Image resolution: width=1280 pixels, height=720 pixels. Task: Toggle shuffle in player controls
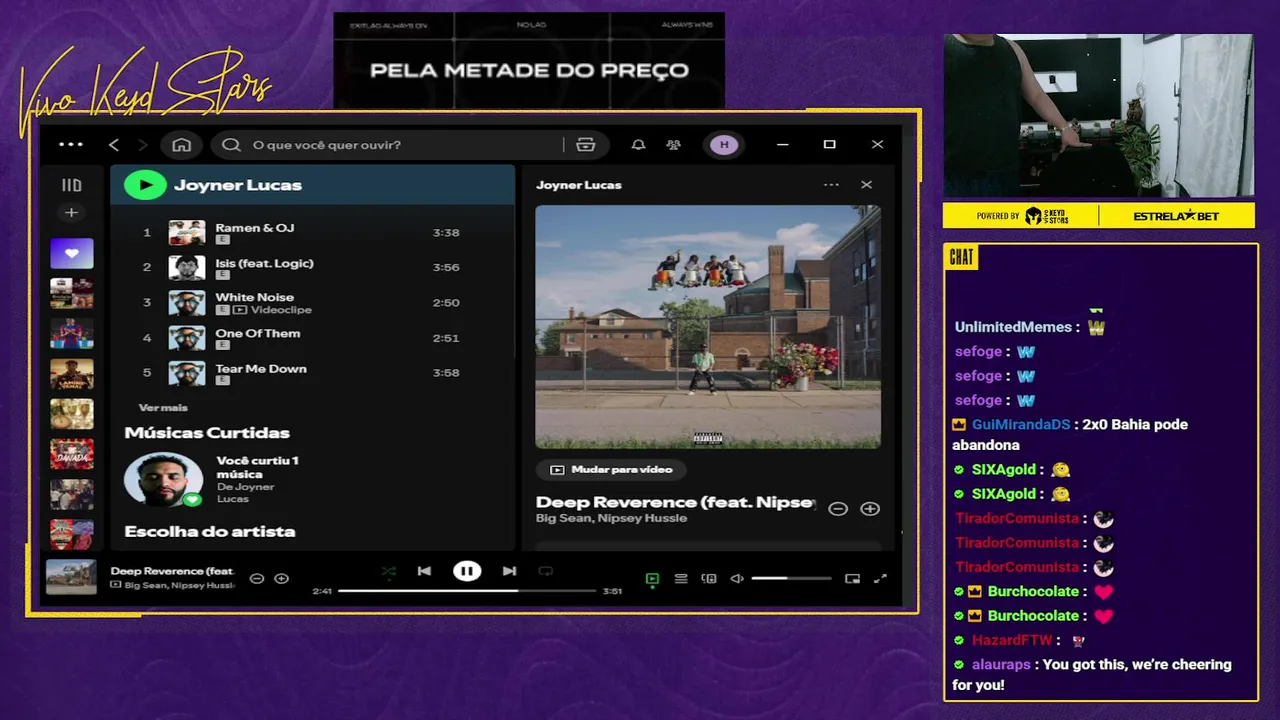388,571
